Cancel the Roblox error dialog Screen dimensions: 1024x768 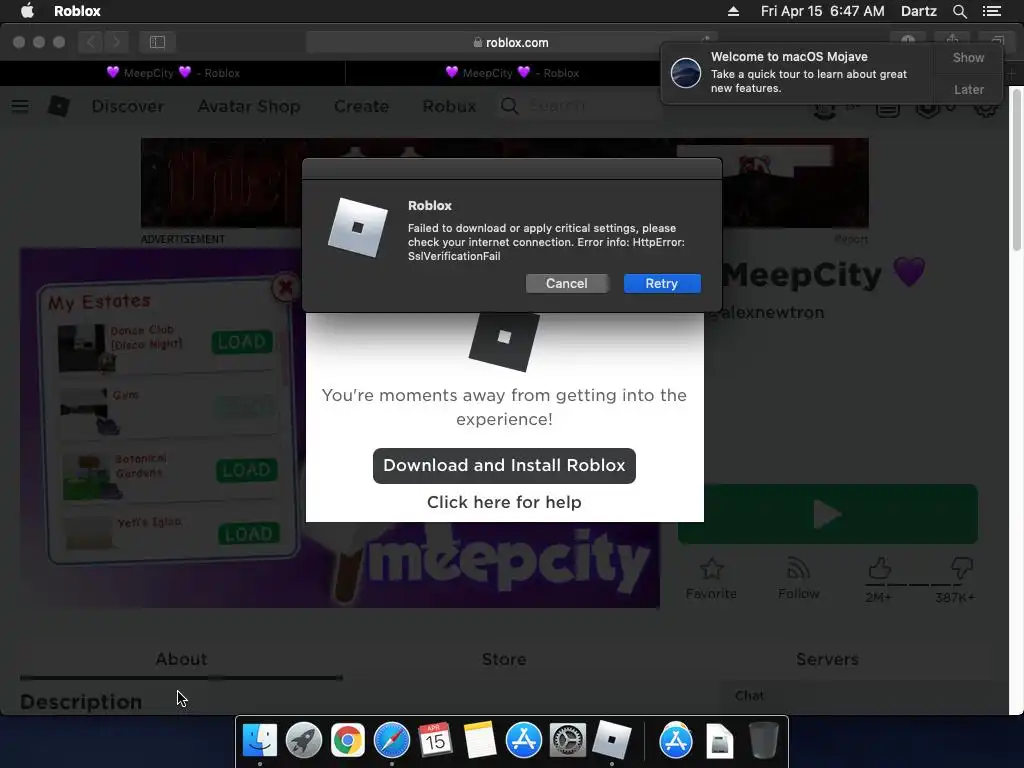[x=566, y=283]
